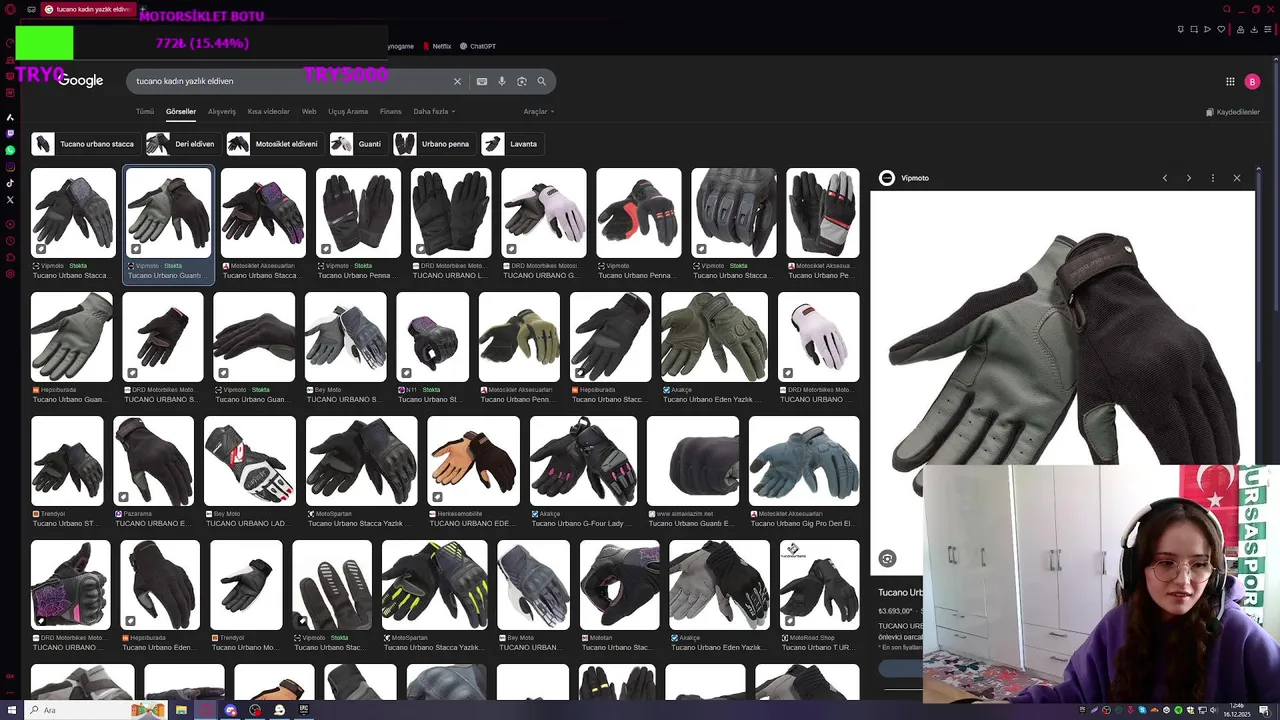This screenshot has height=720, width=1280.
Task: Select the Görseller tab
Action: click(x=181, y=112)
